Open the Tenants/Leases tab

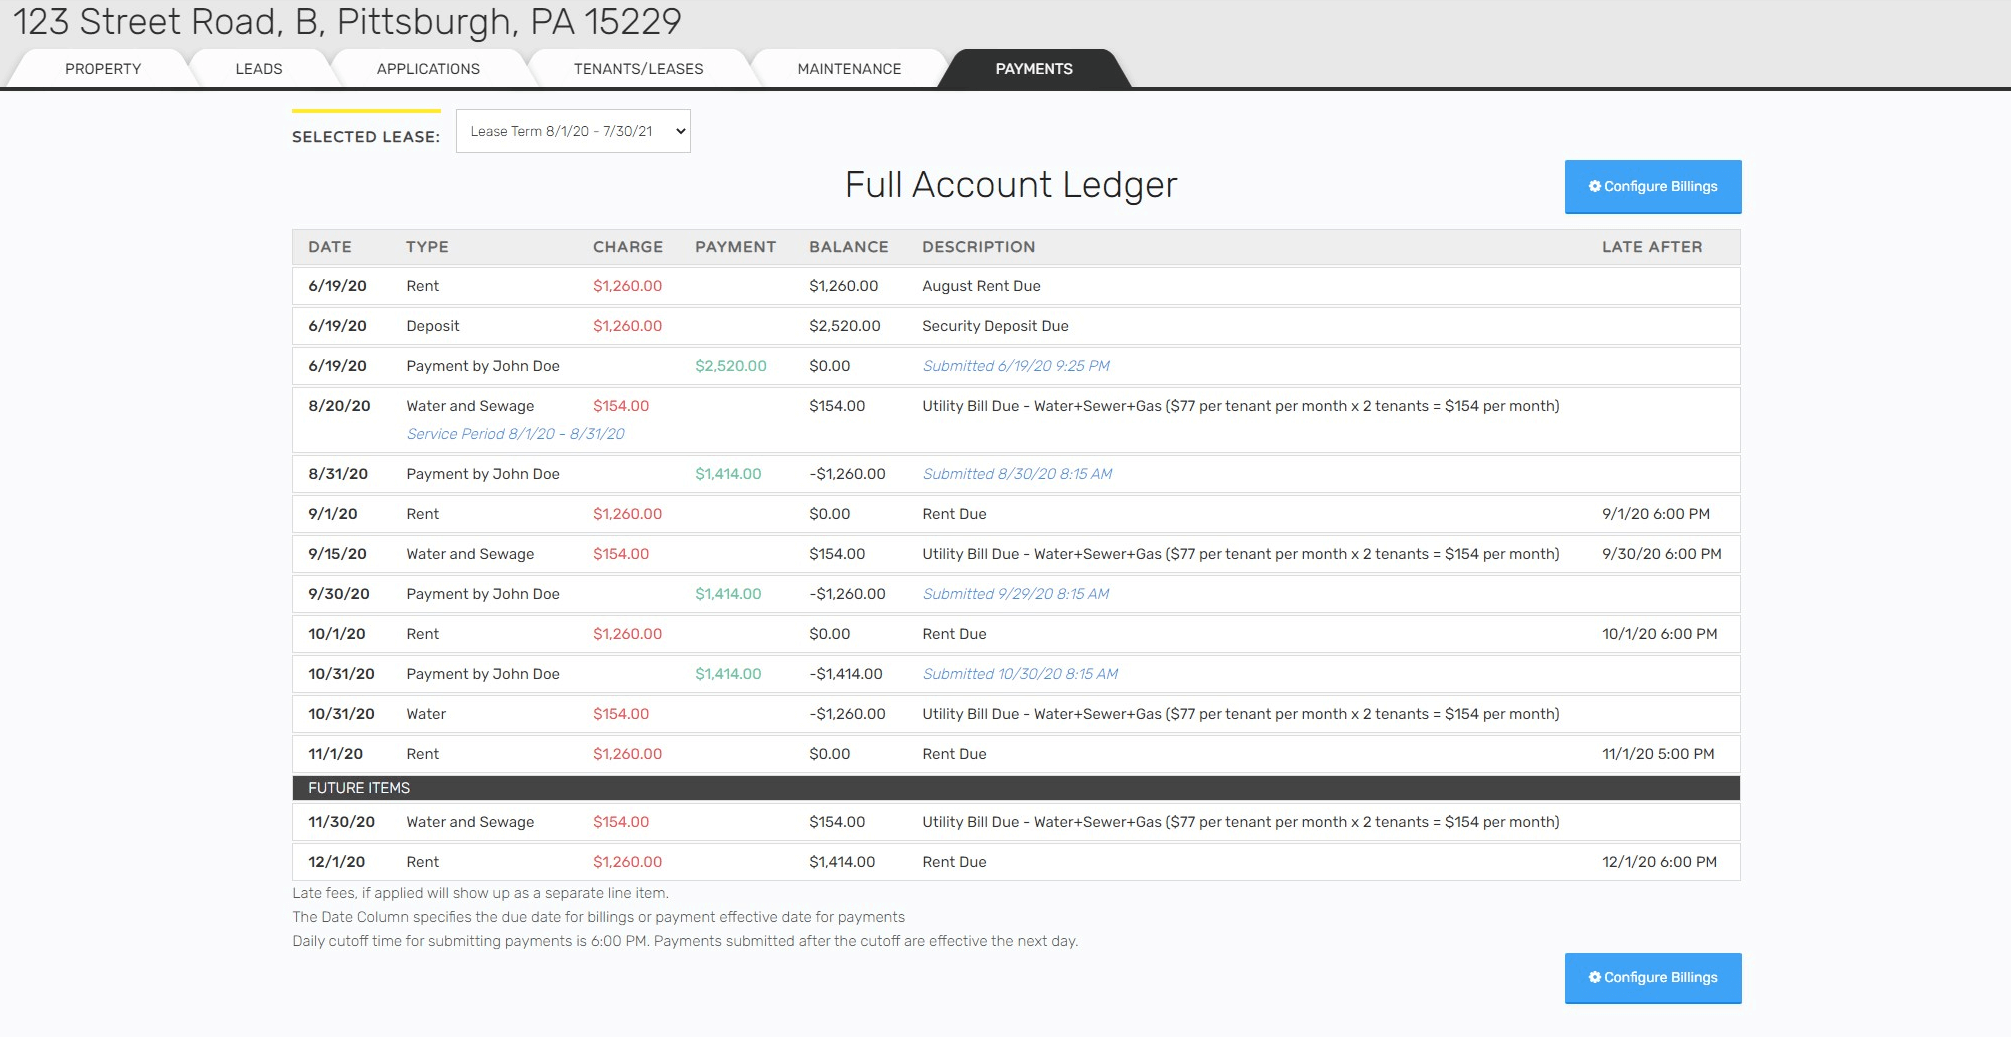tap(638, 68)
